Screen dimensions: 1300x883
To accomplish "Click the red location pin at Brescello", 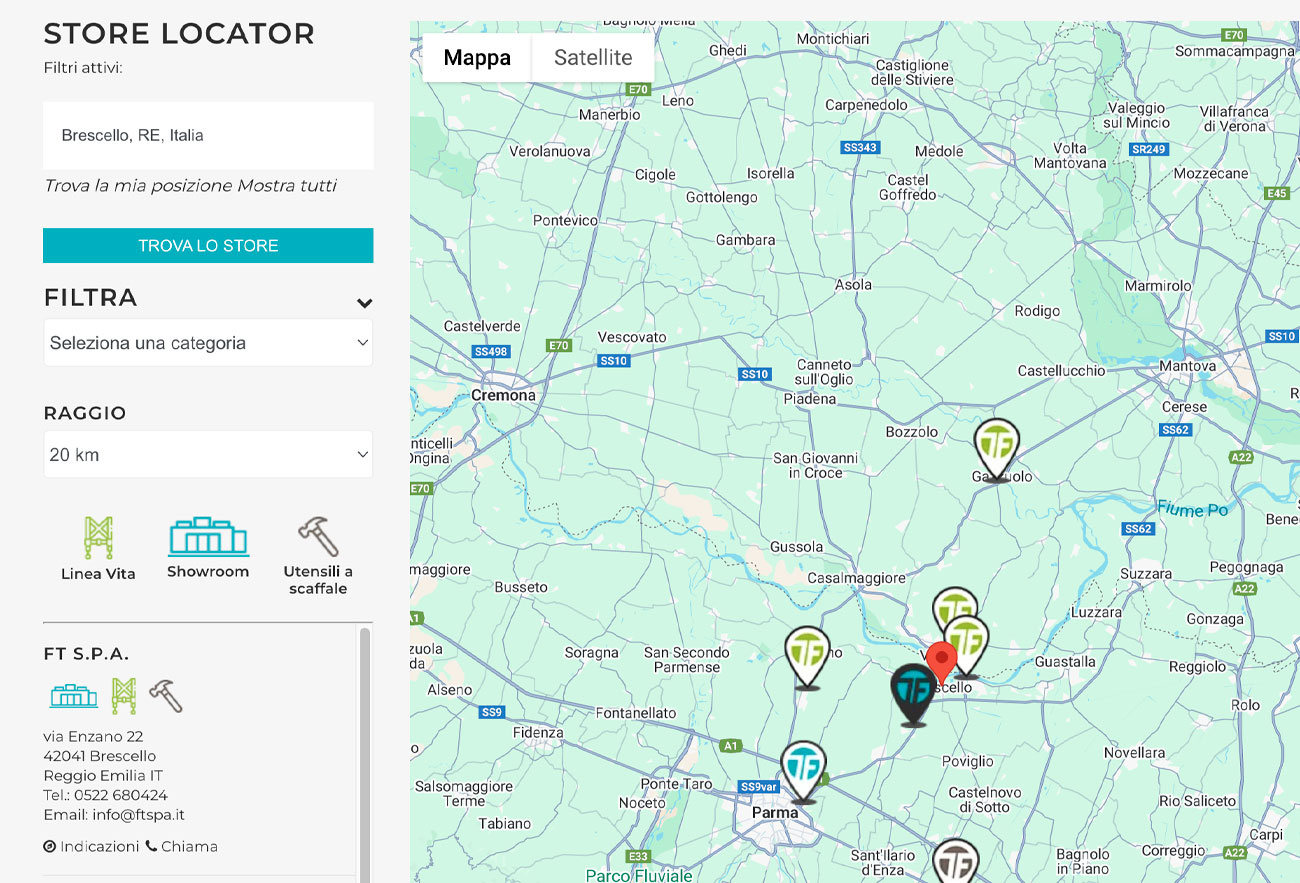I will point(941,663).
